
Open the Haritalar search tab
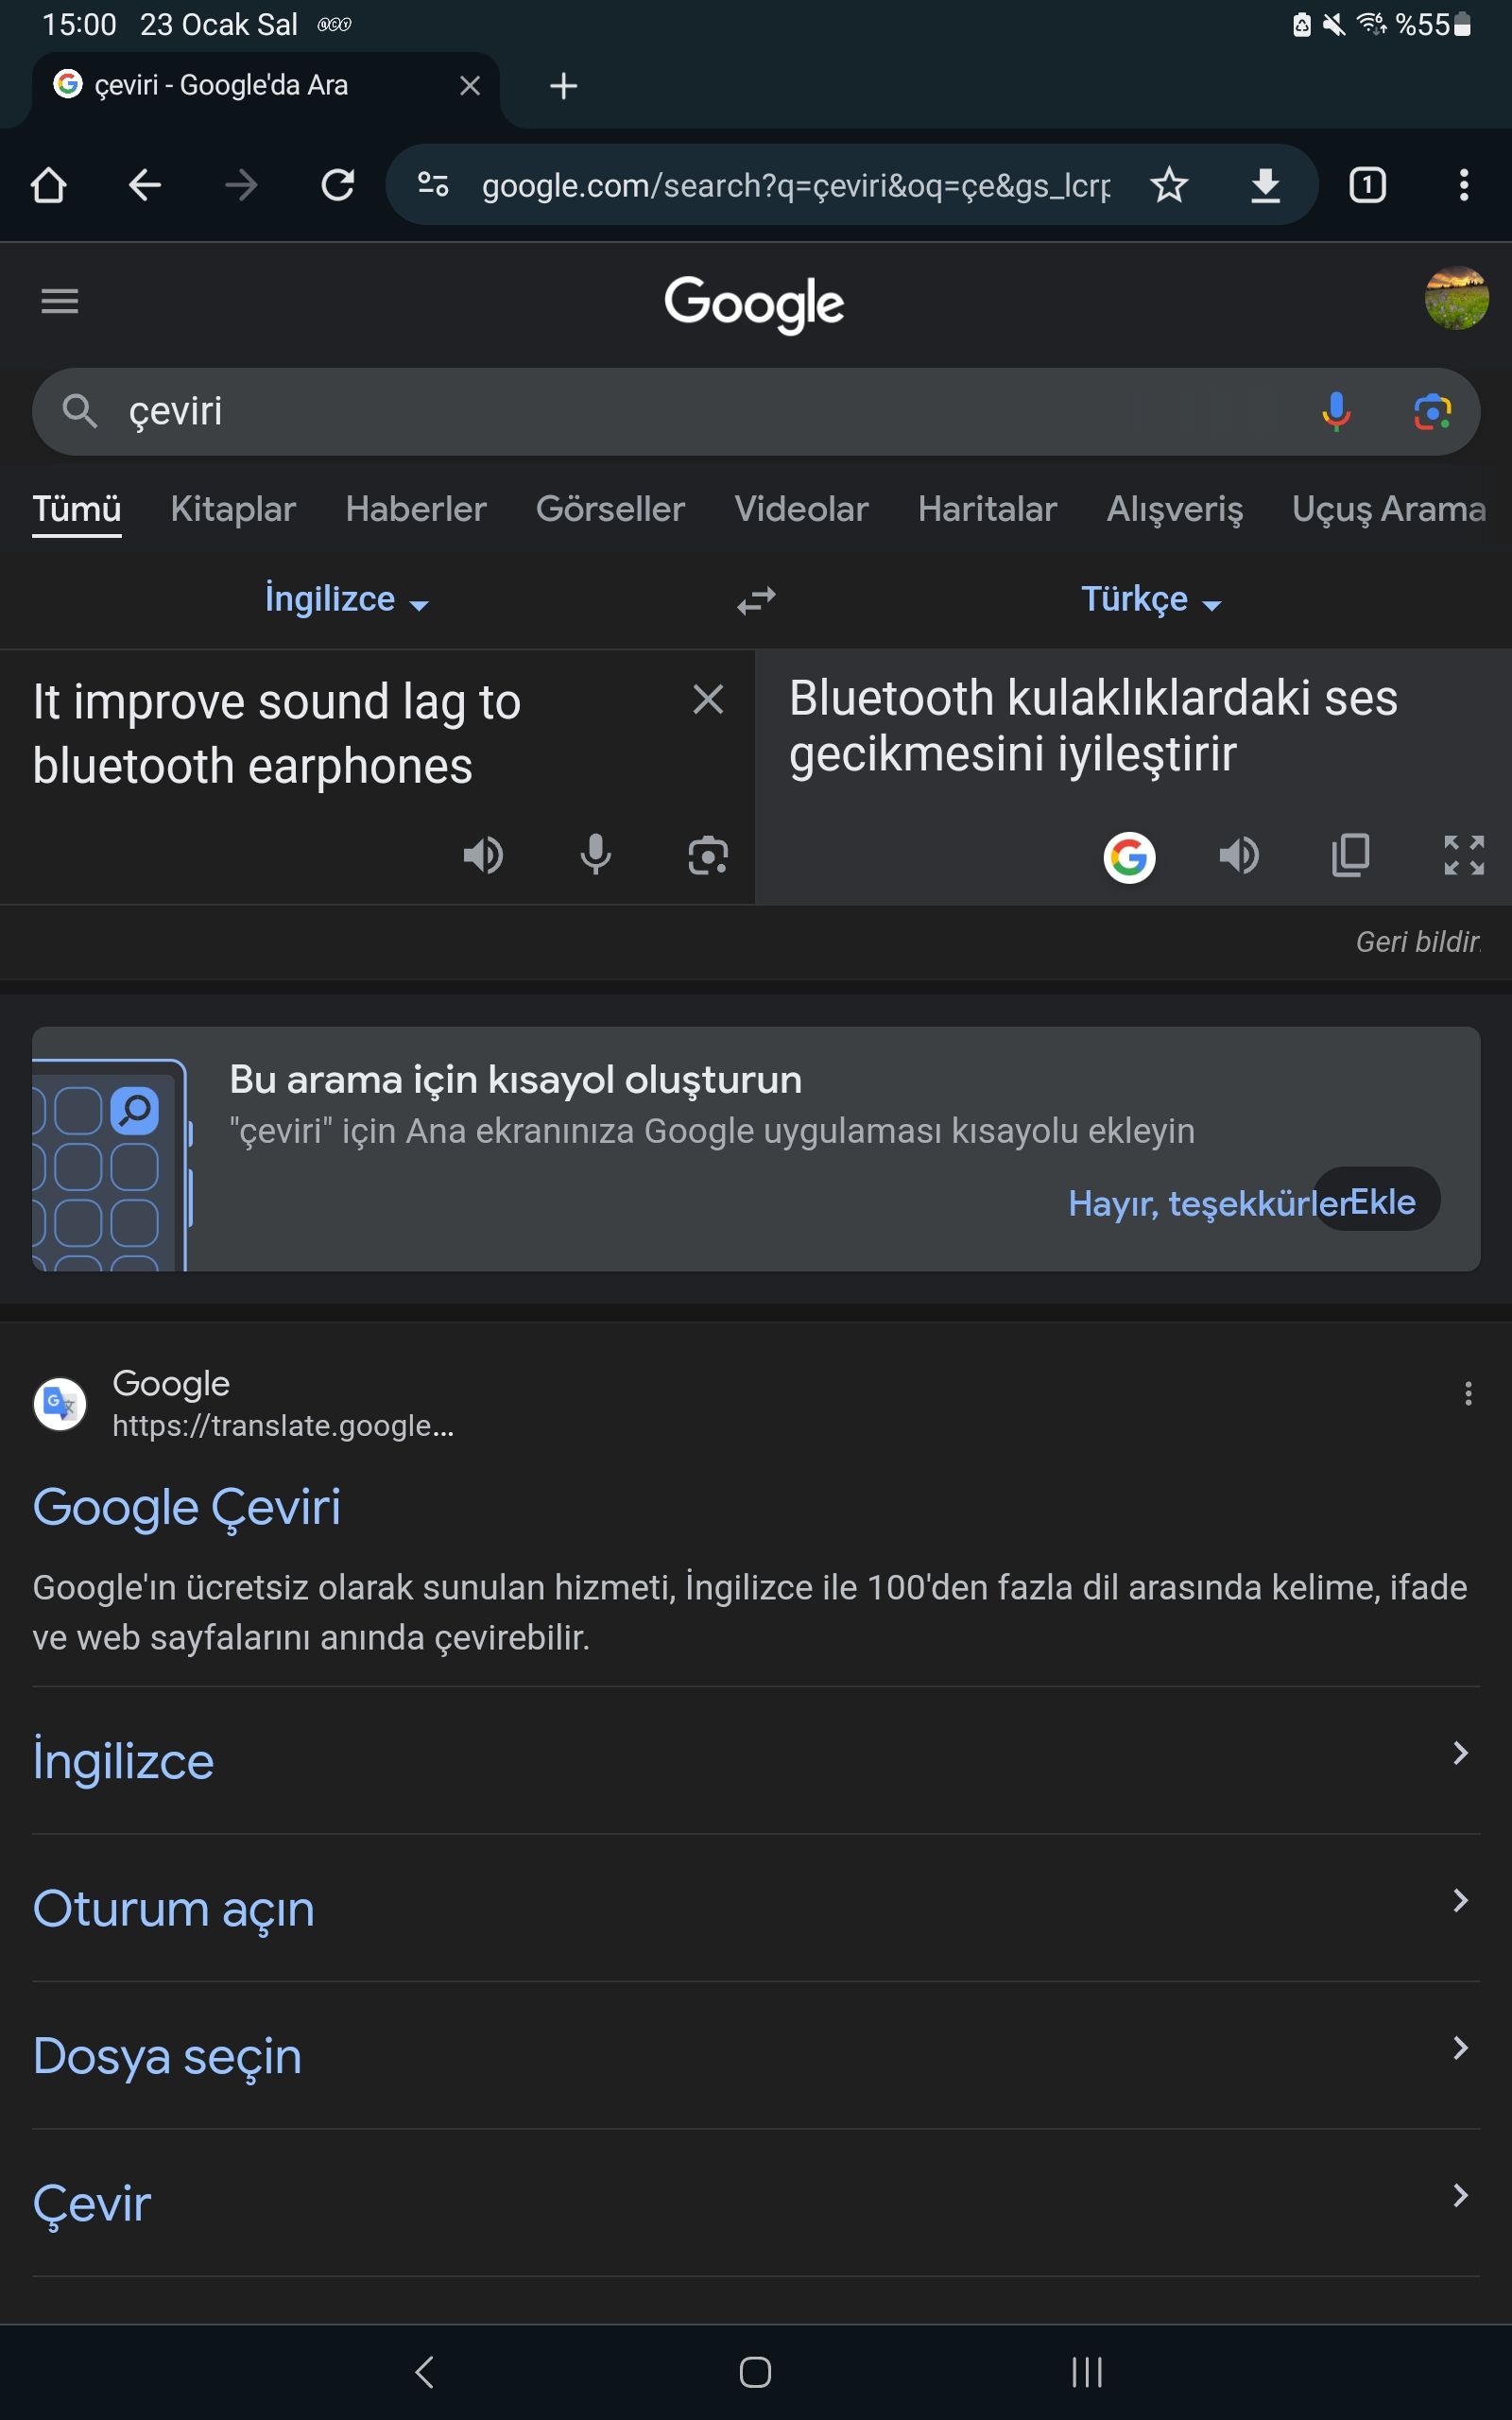[x=987, y=509]
